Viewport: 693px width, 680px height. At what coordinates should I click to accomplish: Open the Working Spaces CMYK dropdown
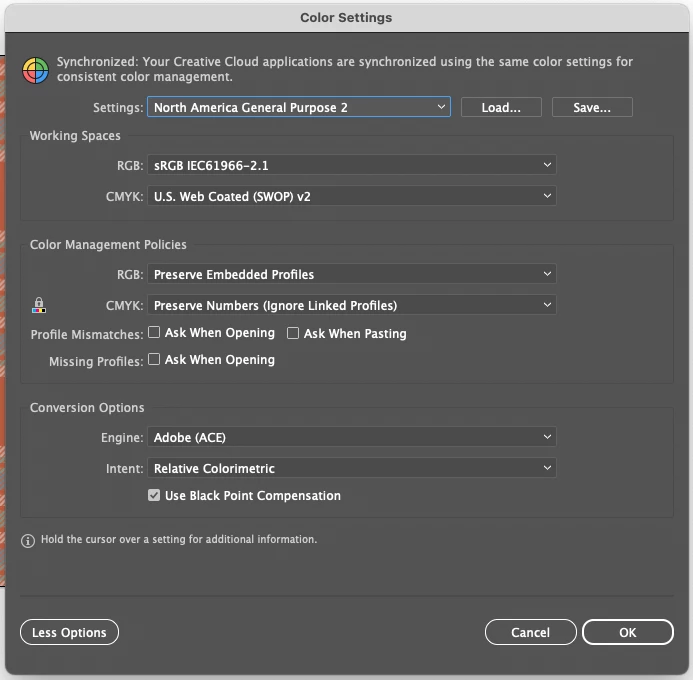351,196
